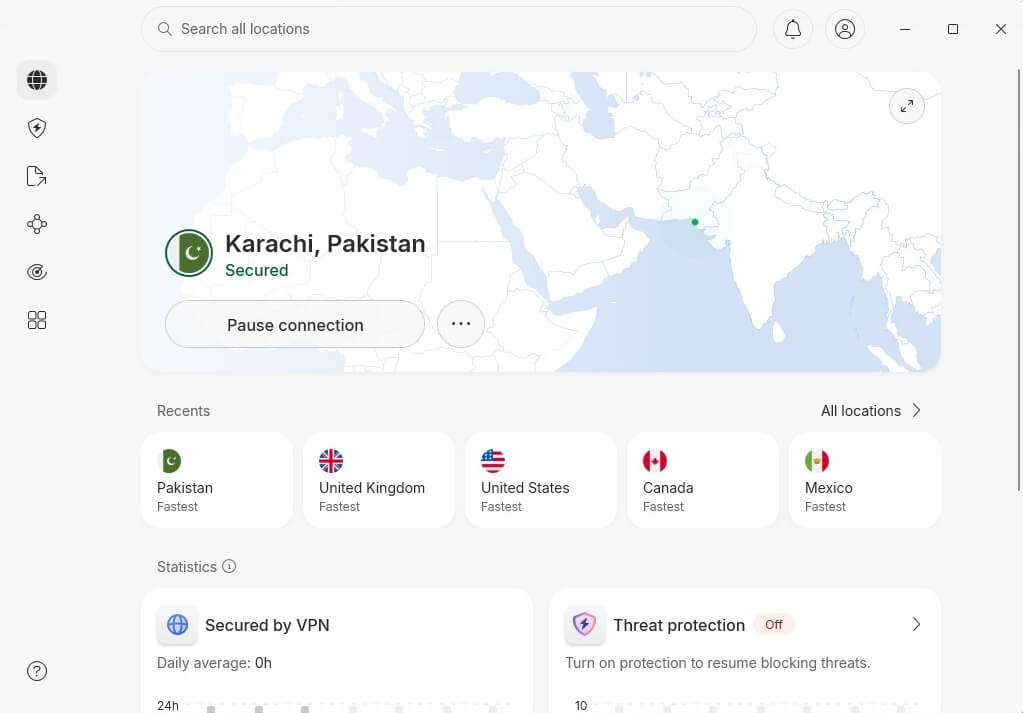Click the chevron beside All locations
Viewport: 1023px width, 713px height.
(917, 410)
